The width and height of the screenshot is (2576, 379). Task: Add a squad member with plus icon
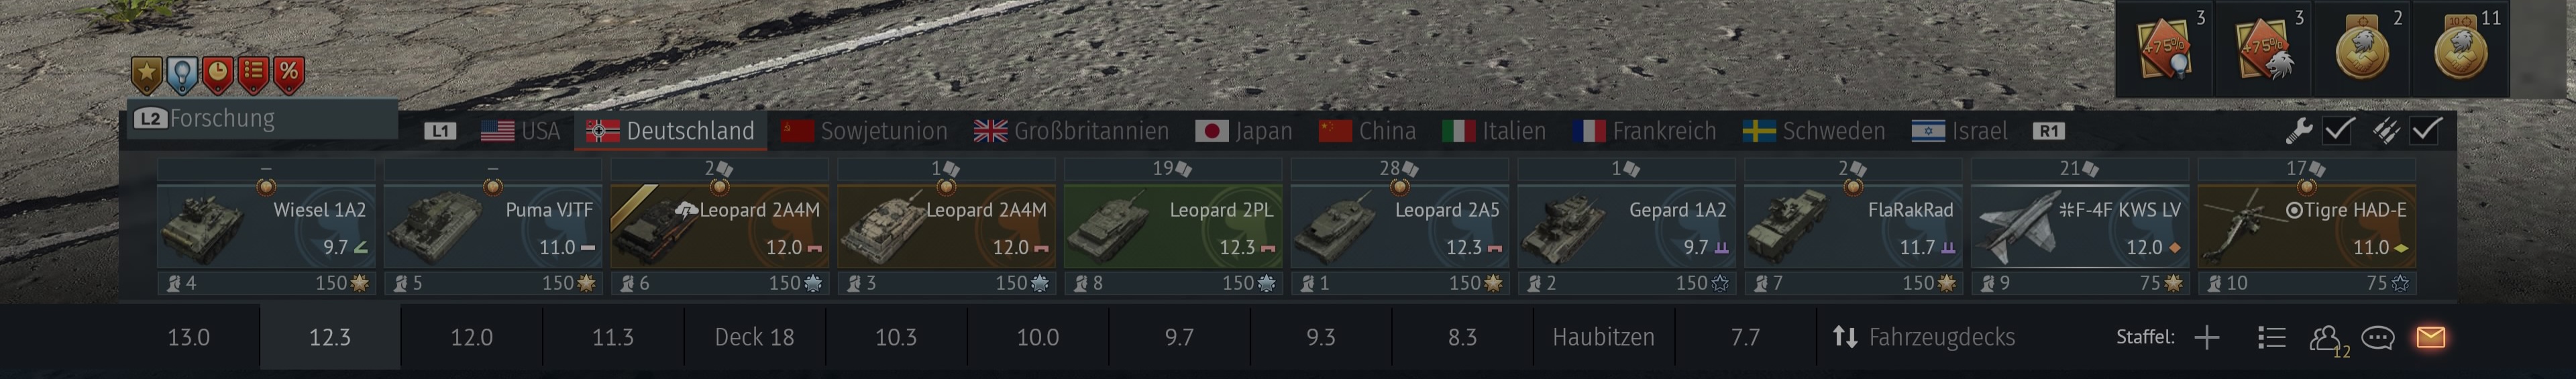tap(2207, 338)
